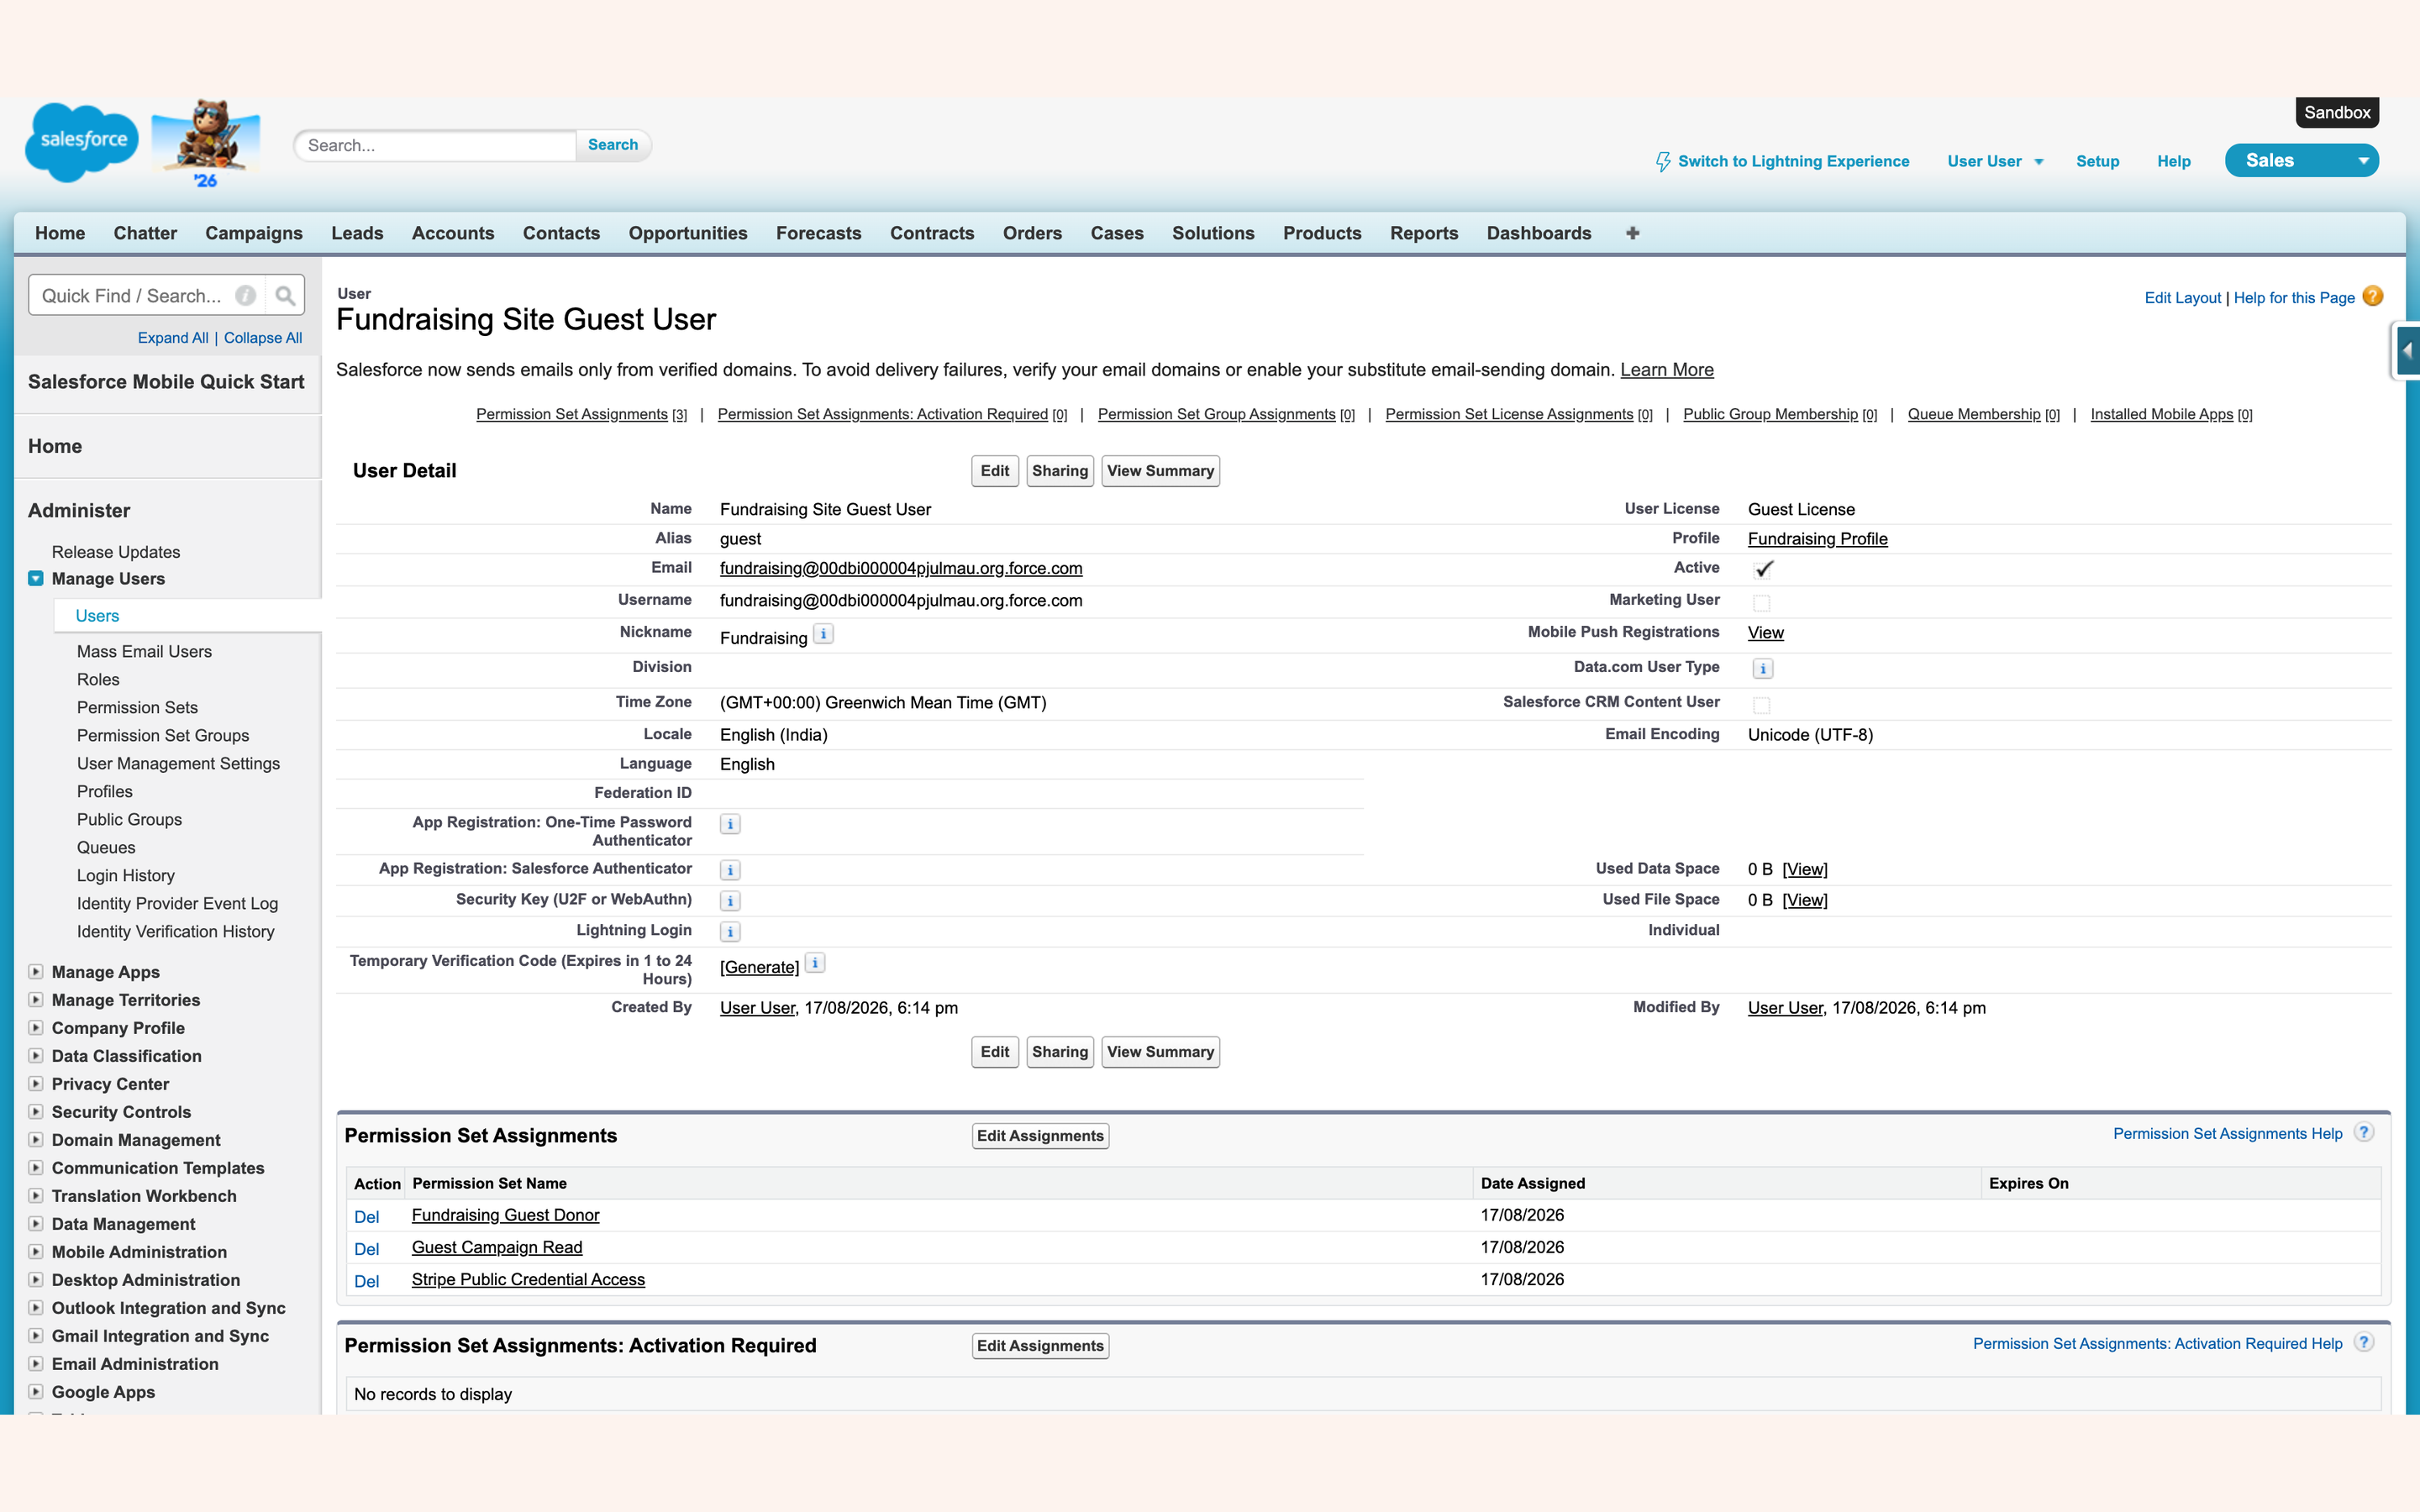Viewport: 2420px width, 1512px height.
Task: Expand the Security Controls node
Action: pos(36,1111)
